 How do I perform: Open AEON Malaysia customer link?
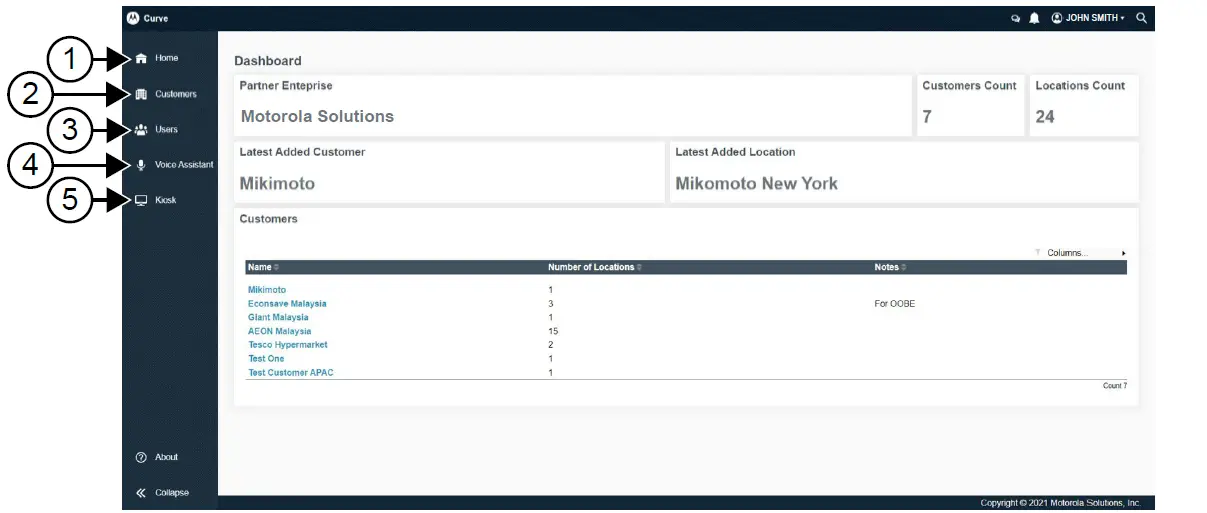coord(279,331)
